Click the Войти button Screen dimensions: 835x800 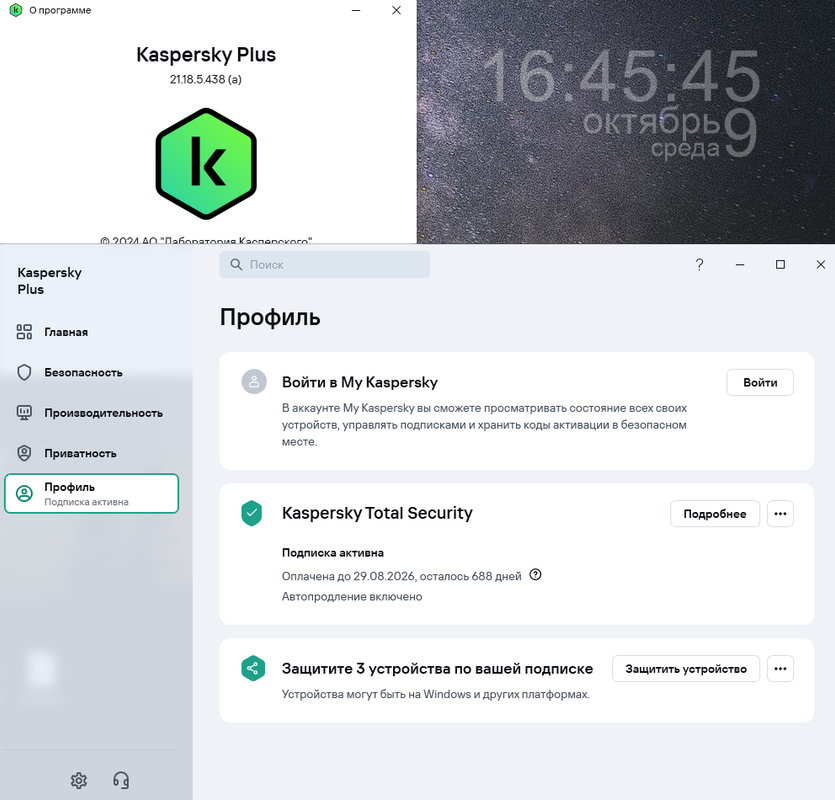(x=760, y=382)
